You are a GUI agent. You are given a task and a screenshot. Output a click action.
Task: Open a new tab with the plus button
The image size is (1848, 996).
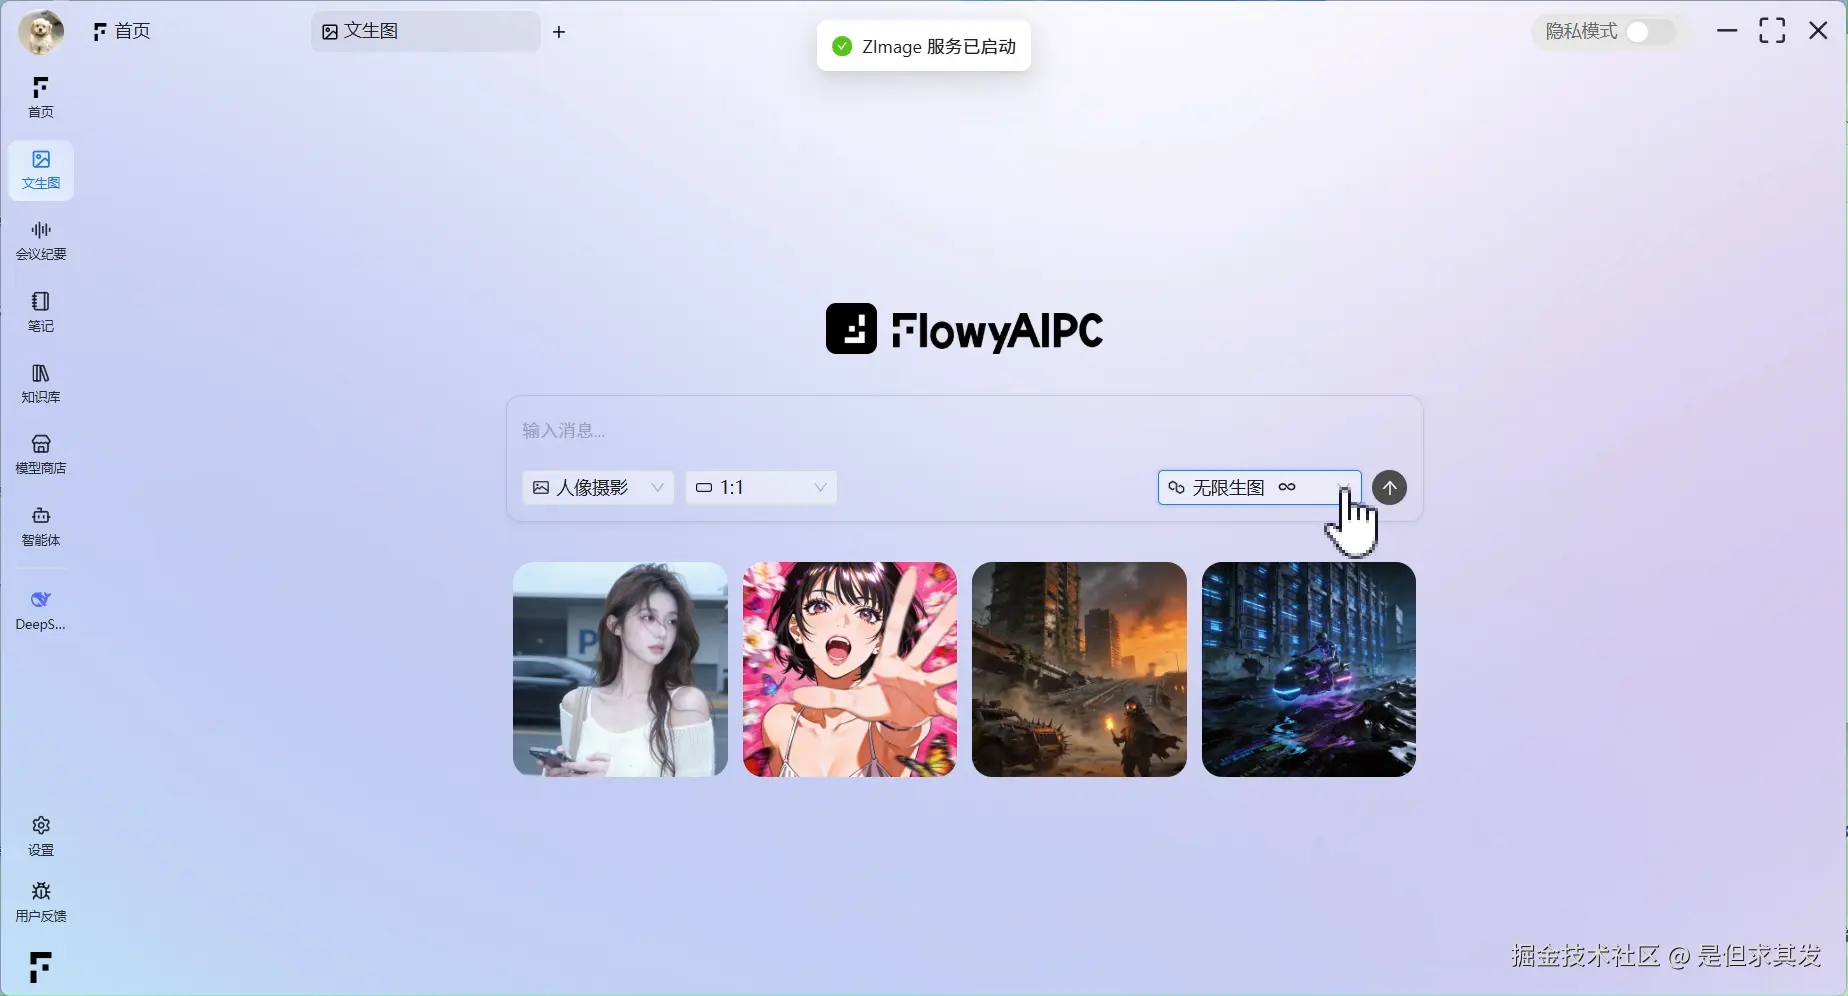tap(559, 32)
